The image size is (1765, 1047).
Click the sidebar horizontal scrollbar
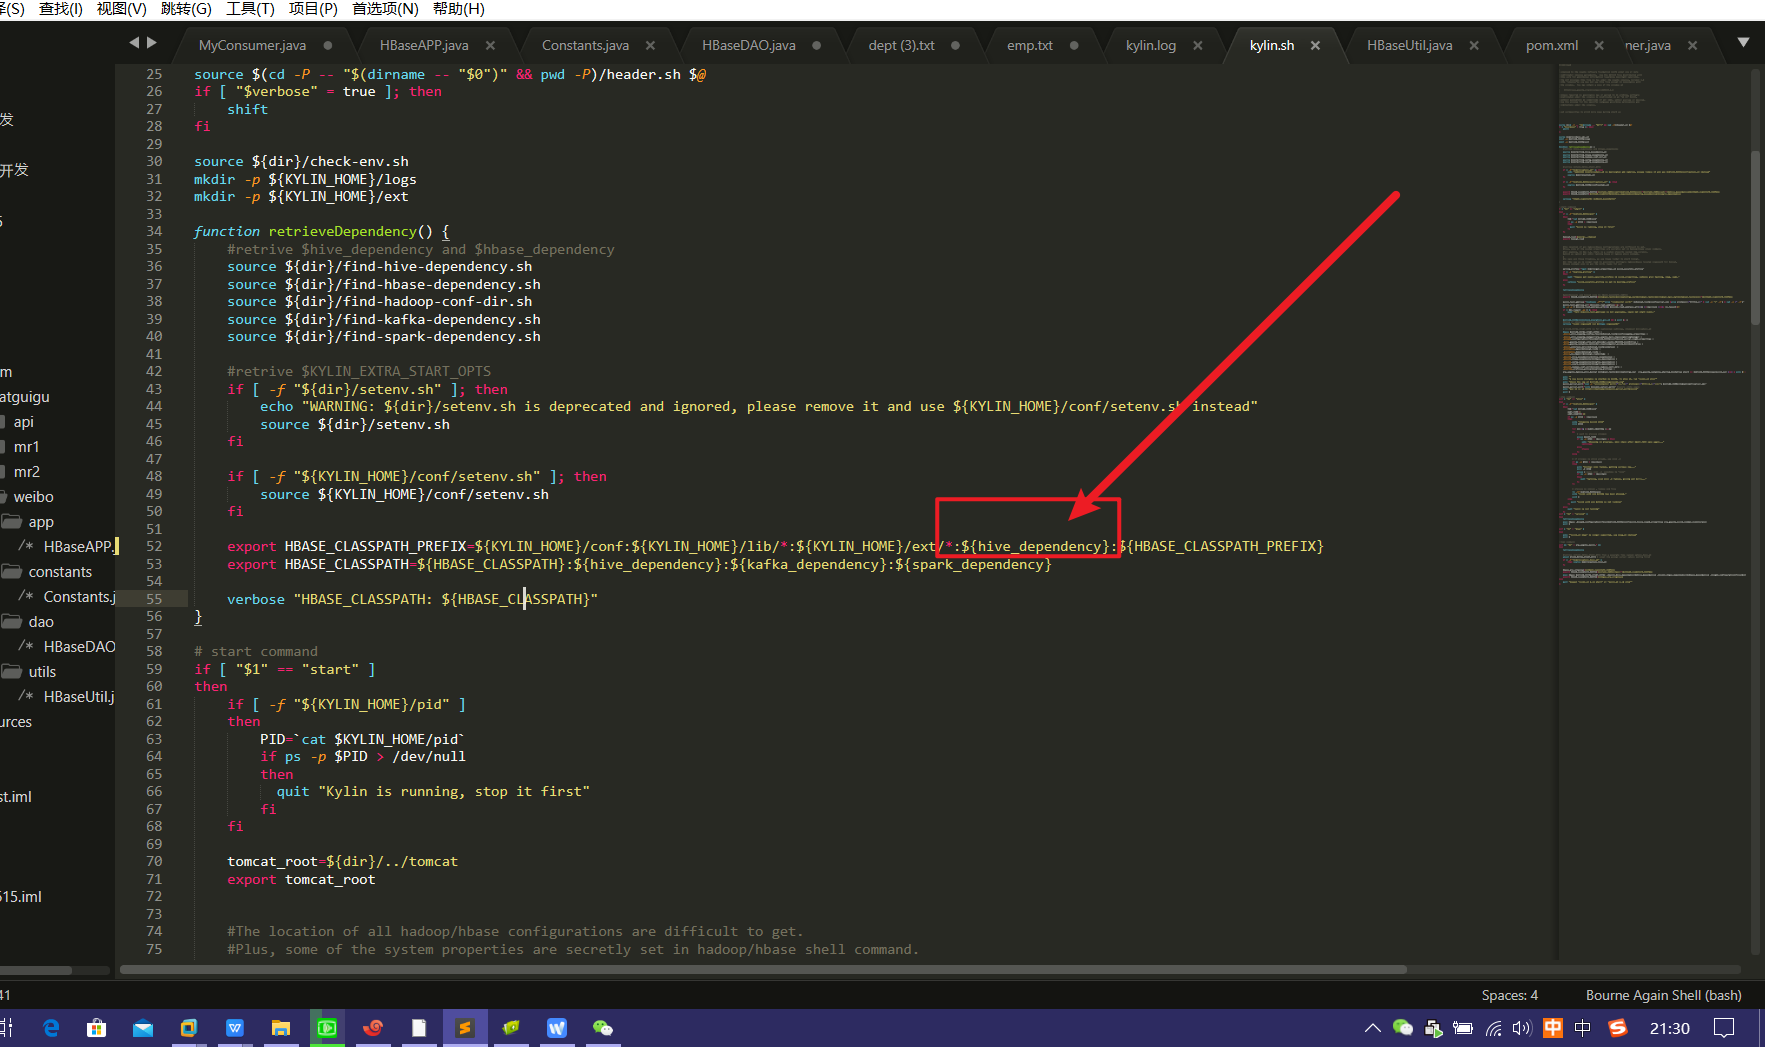[36, 970]
